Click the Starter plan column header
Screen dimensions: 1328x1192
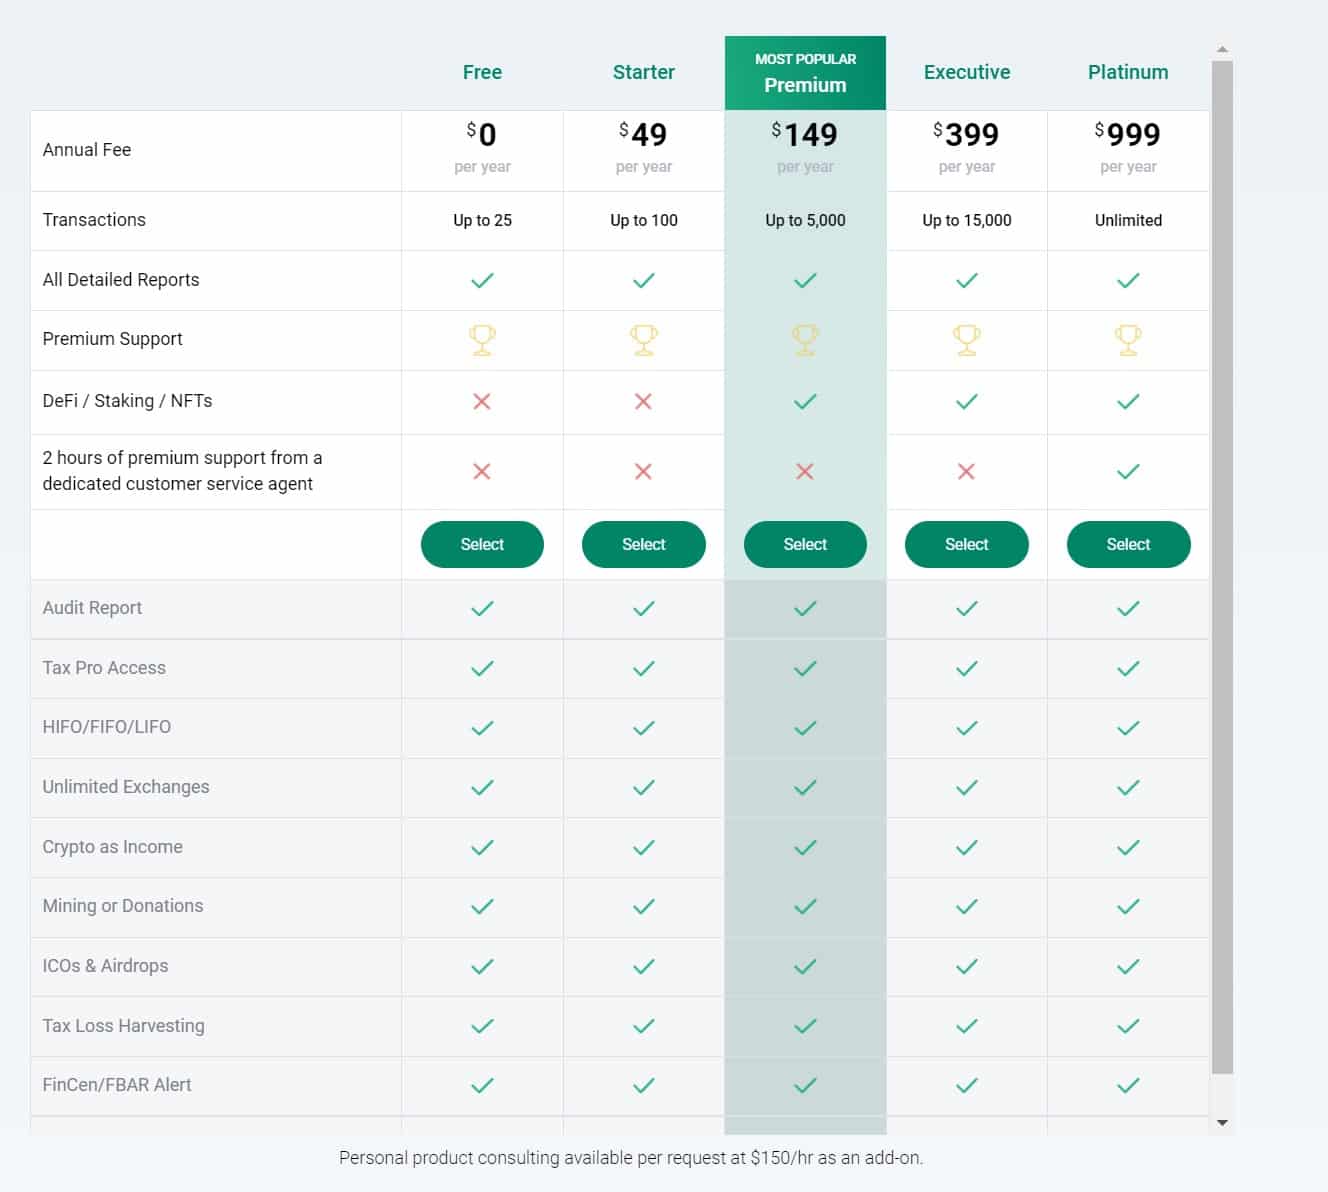tap(644, 72)
